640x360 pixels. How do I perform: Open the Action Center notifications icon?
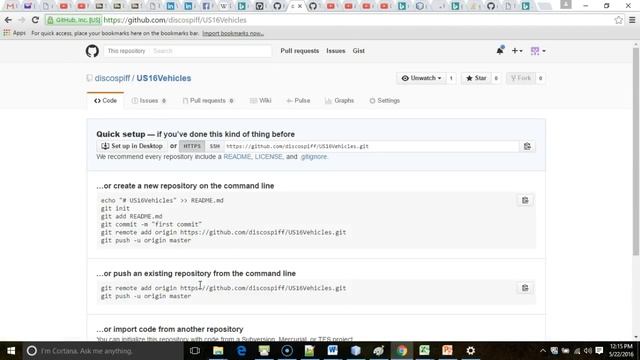(599, 351)
